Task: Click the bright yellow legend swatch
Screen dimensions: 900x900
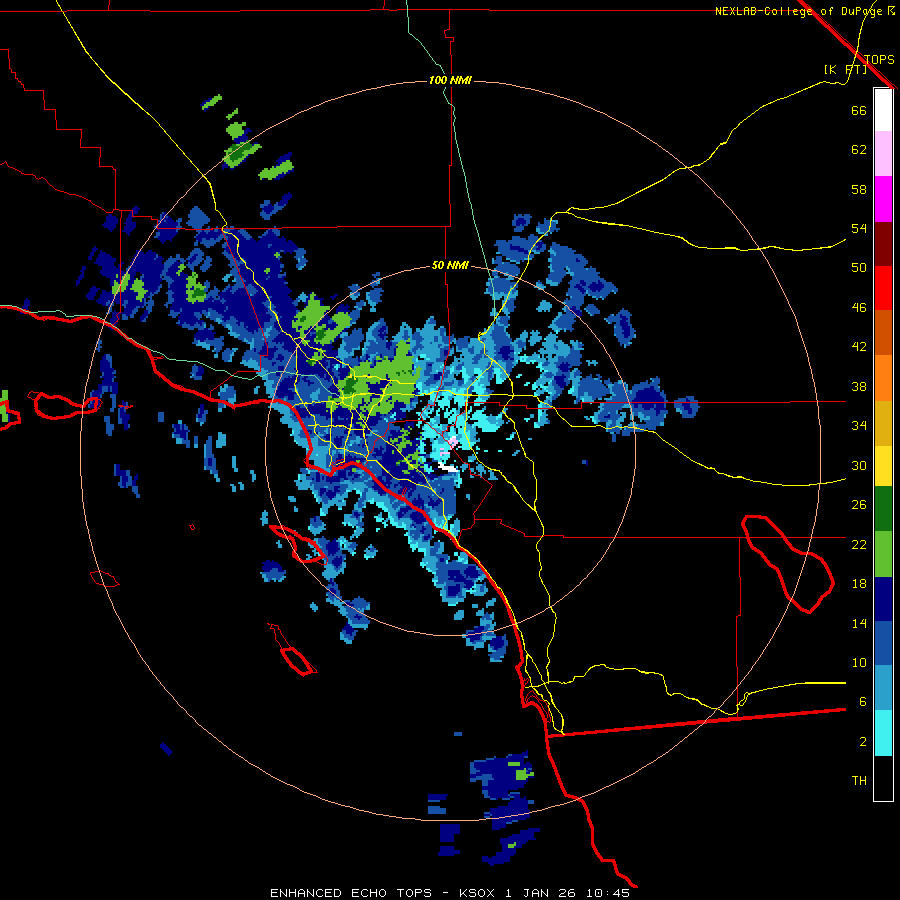Action: [x=883, y=466]
